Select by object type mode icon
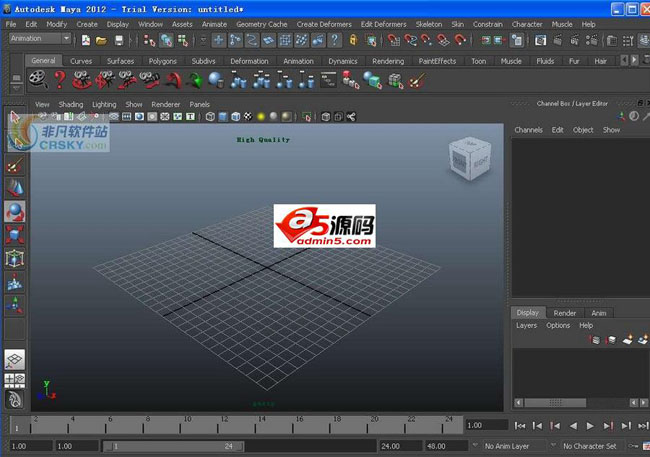The image size is (650, 457). pyautogui.click(x=167, y=40)
